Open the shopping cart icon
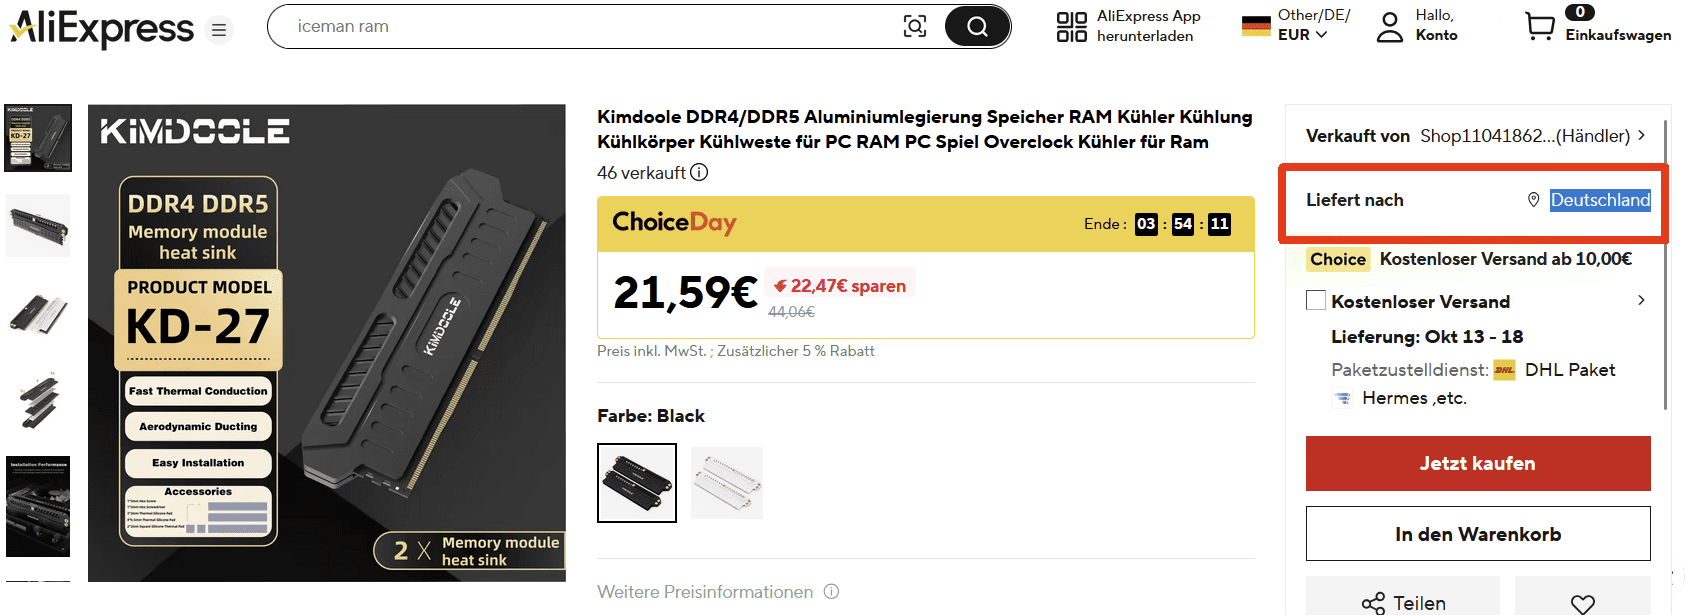Screen dimensions: 1686x615 click(1539, 26)
